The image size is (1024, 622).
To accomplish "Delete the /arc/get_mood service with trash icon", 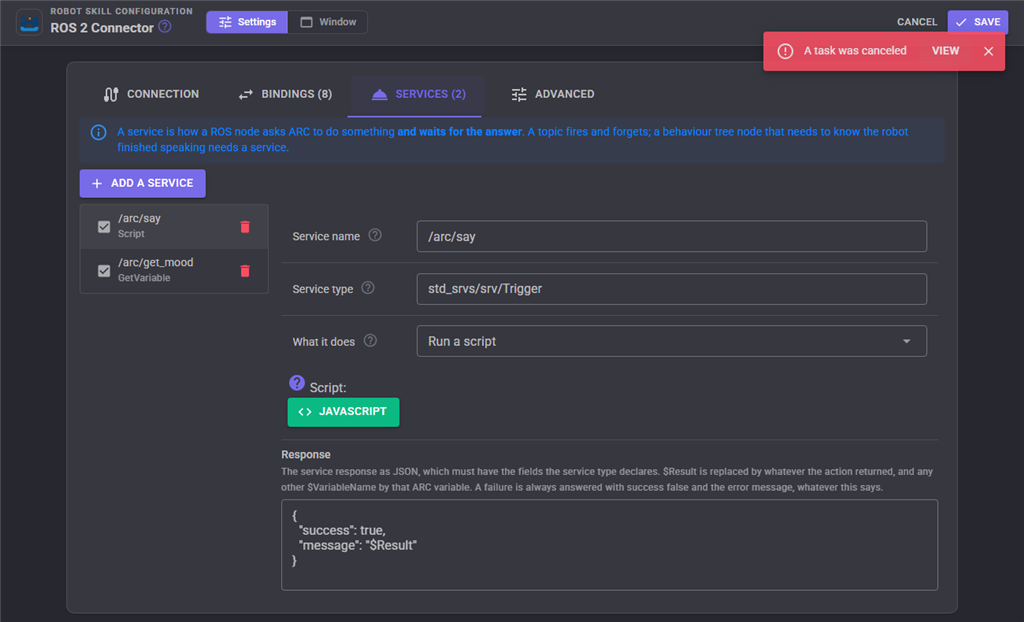I will coord(245,270).
